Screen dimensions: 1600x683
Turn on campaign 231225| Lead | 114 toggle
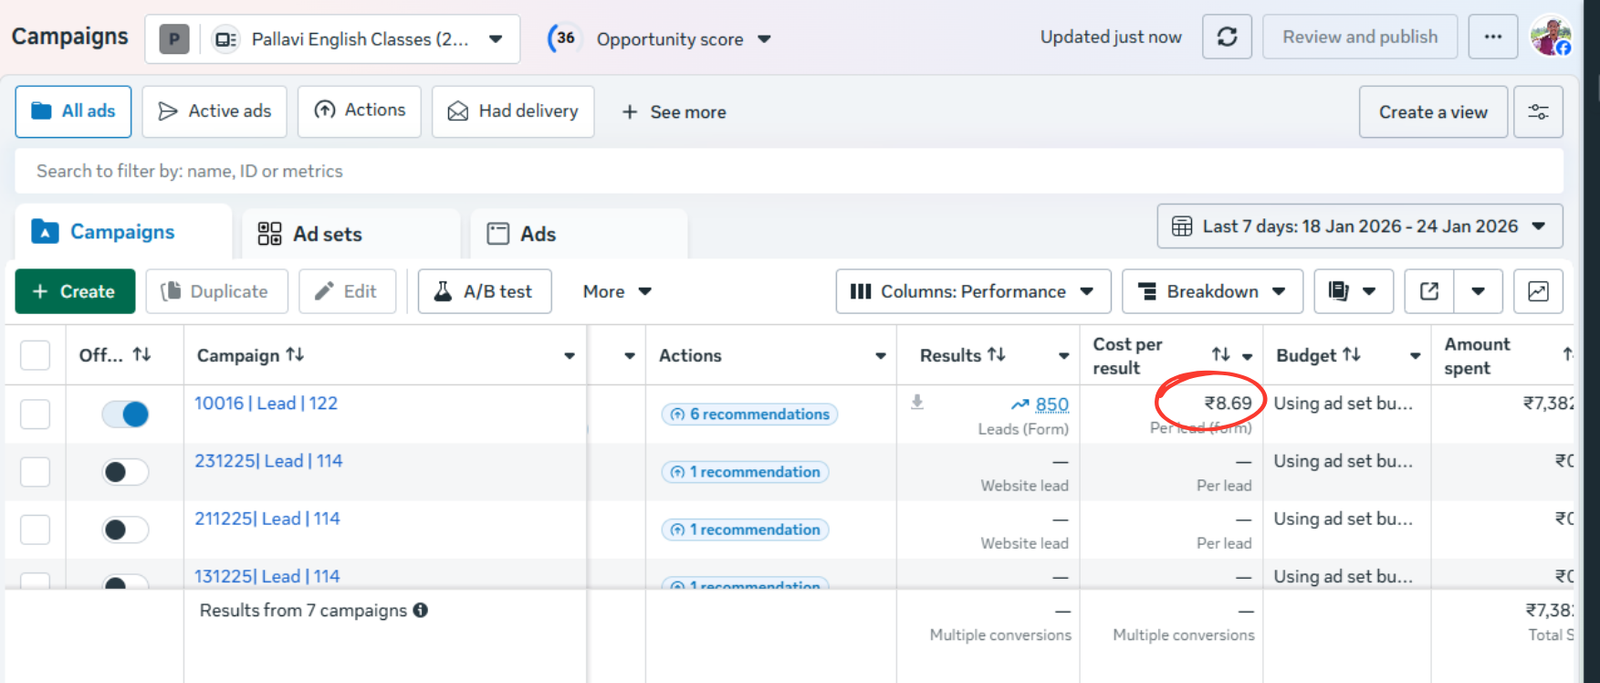pos(125,472)
